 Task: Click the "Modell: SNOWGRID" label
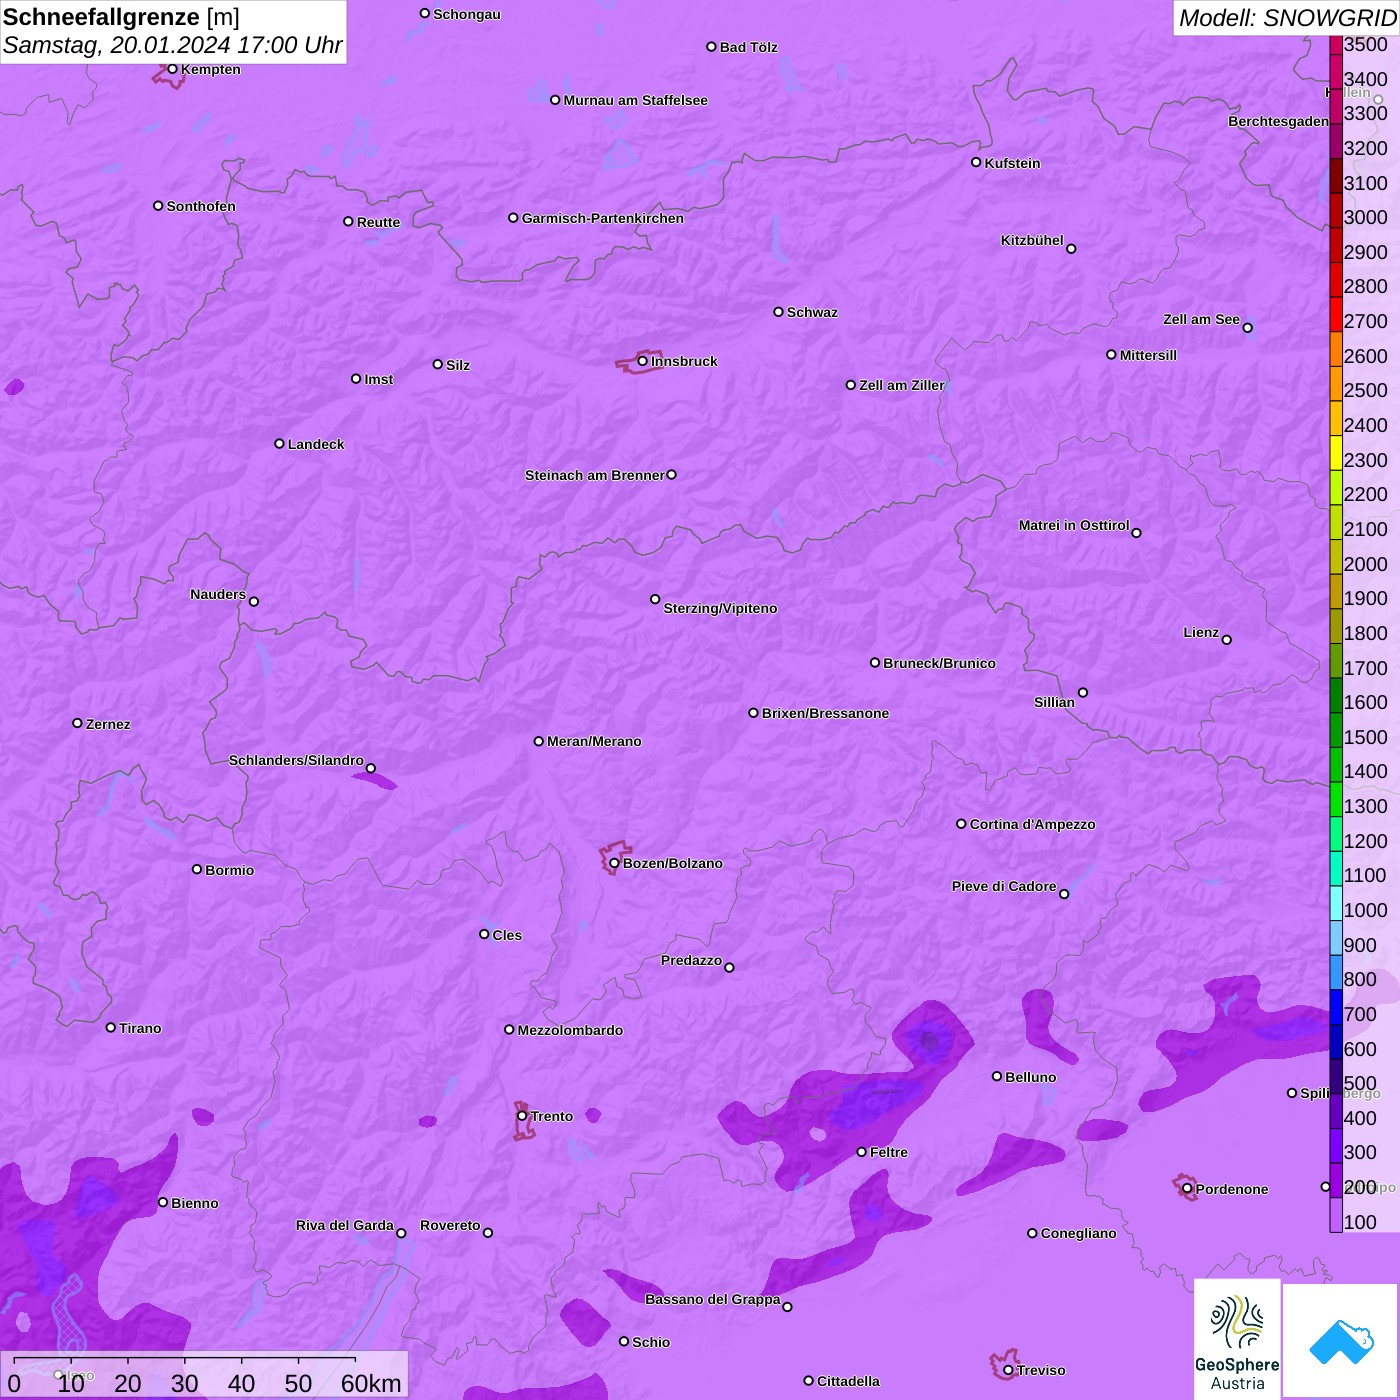point(1287,18)
